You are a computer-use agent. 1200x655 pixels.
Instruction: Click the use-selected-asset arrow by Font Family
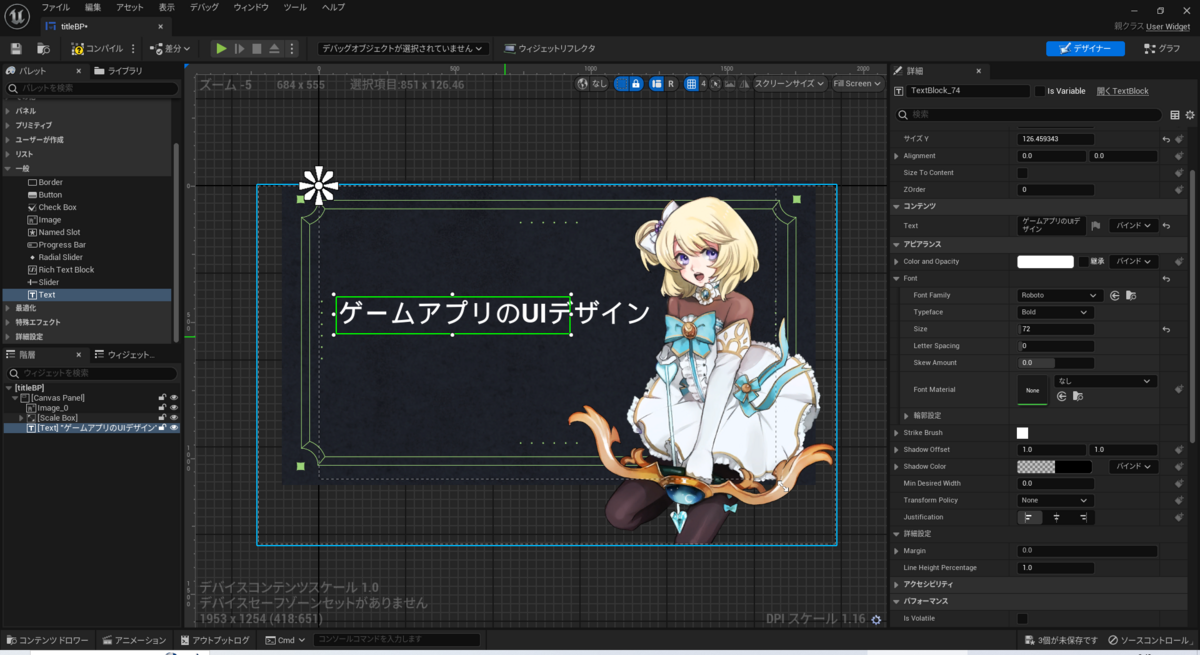[x=1114, y=296]
